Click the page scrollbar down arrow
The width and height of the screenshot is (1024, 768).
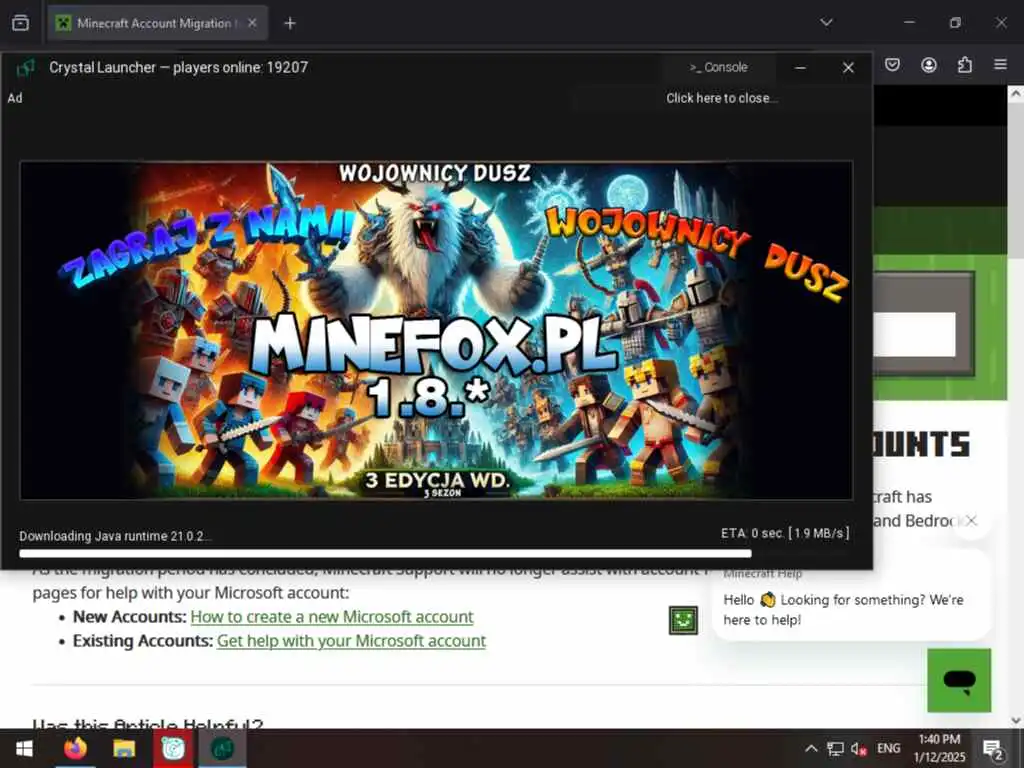click(1016, 720)
